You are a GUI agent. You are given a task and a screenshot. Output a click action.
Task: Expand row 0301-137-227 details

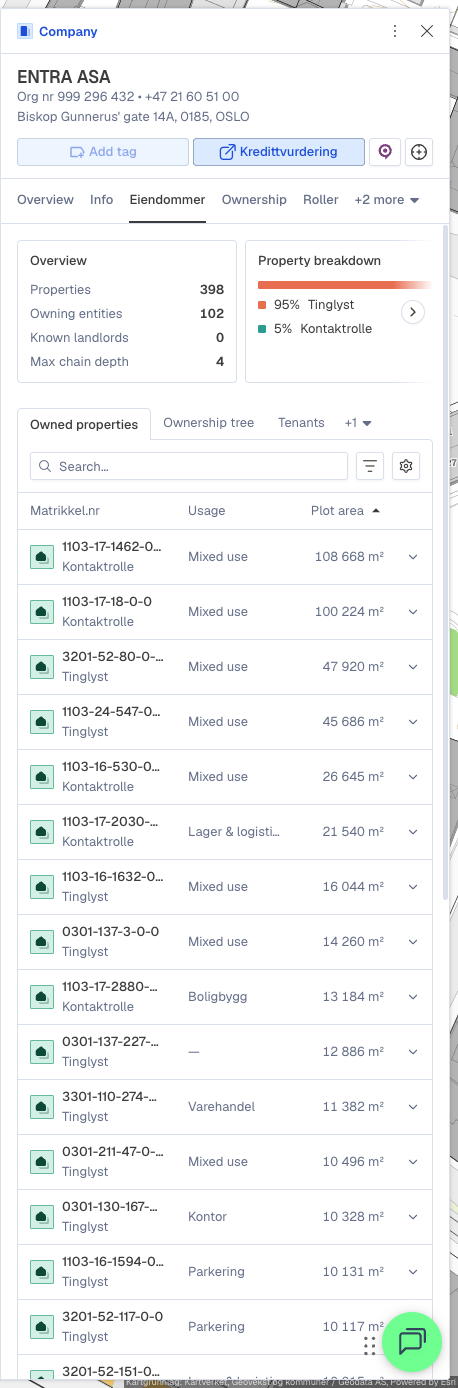pos(413,1052)
